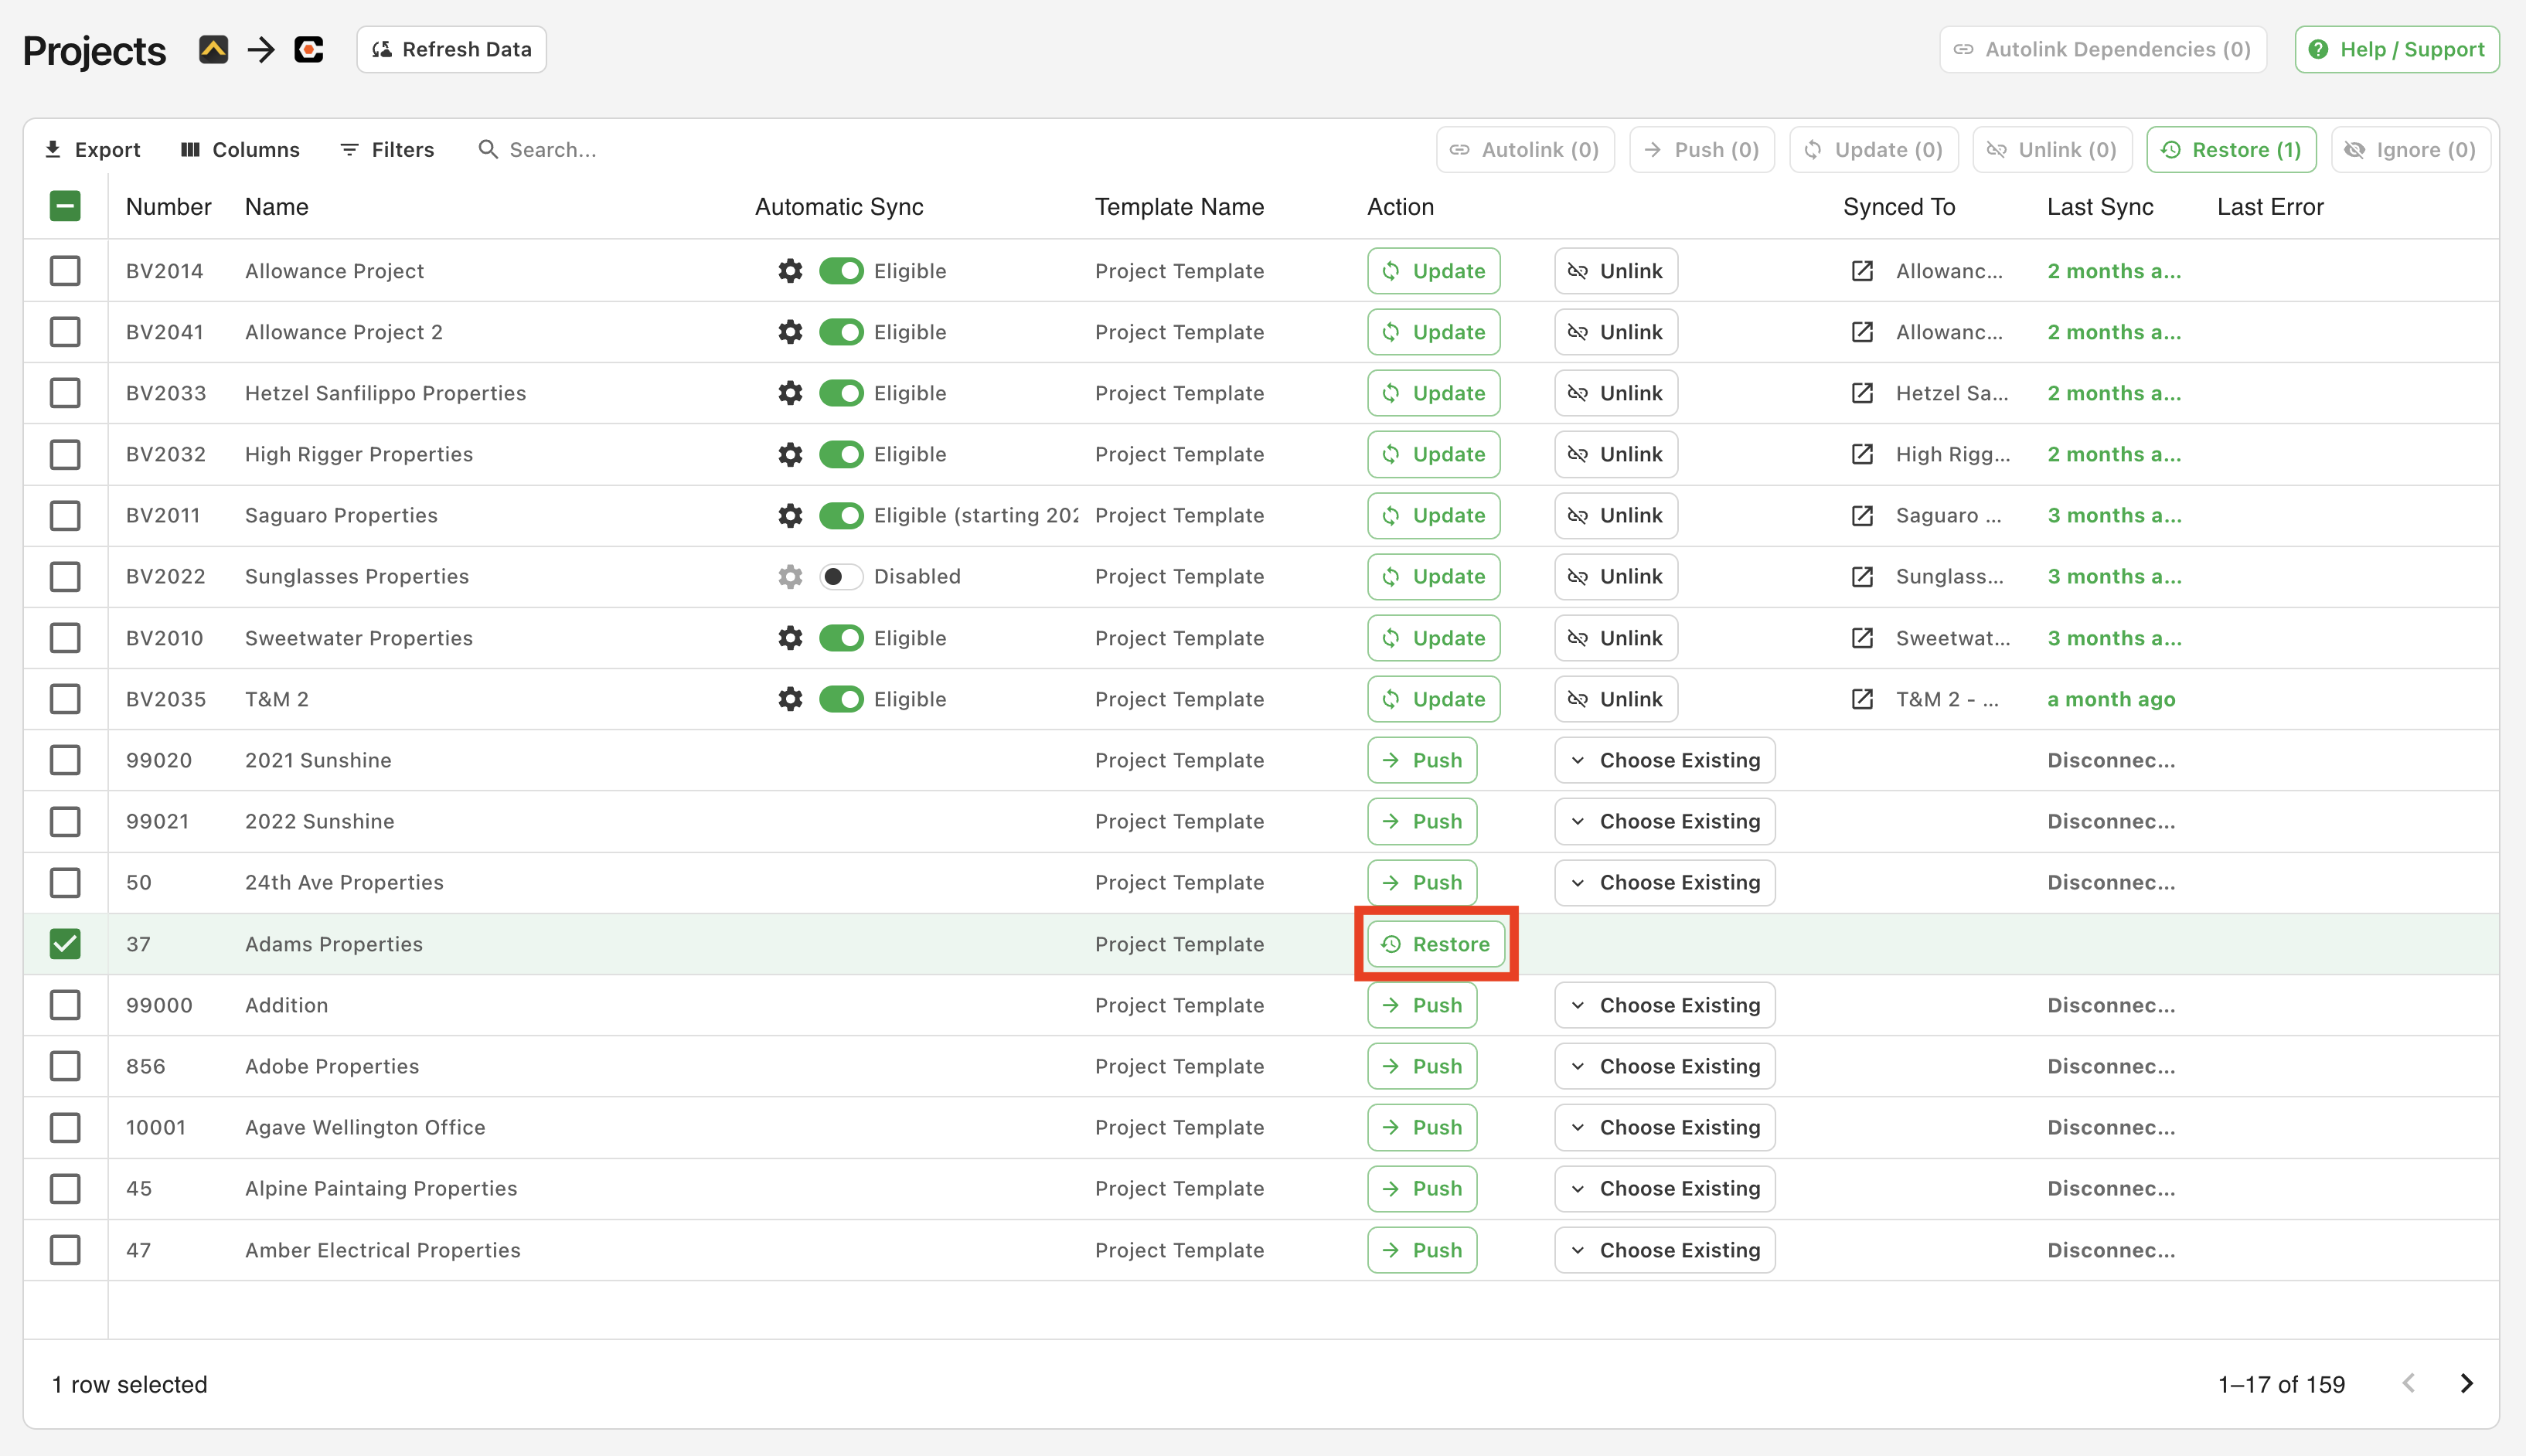Expand Choose Existing for Agave Wellington Office

1665,1127
